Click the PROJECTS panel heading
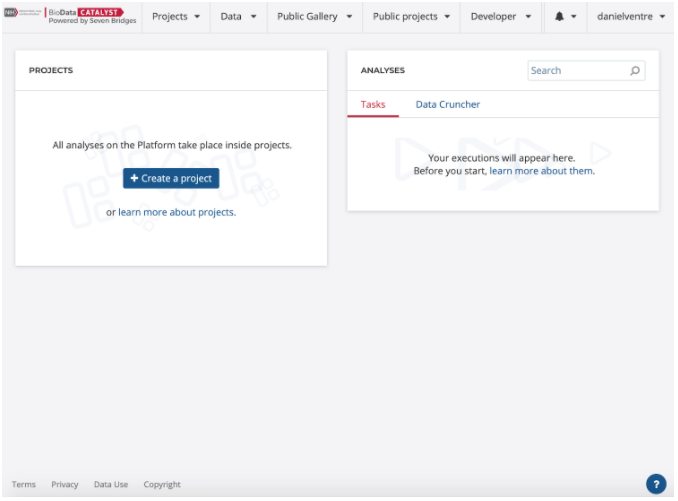 [51, 70]
